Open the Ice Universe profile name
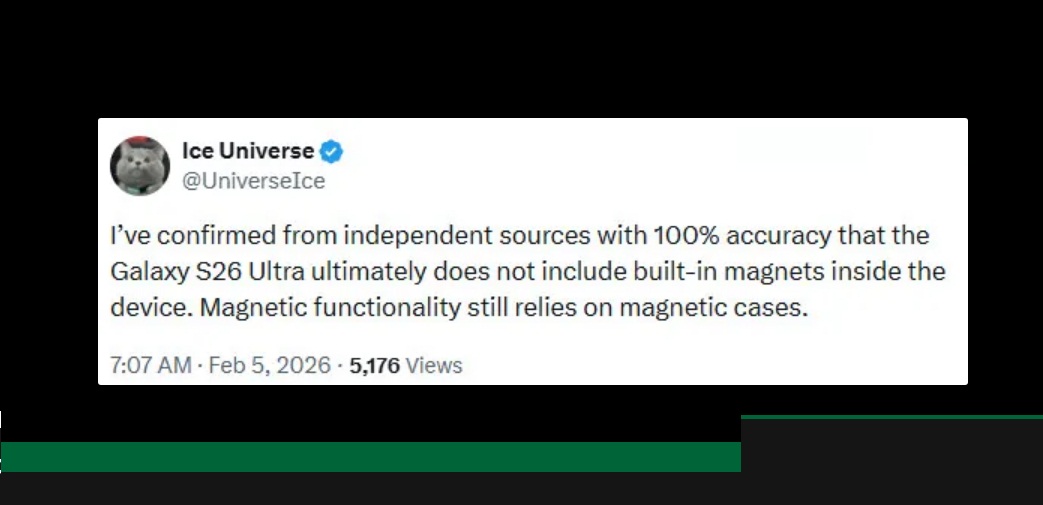1043x505 pixels. point(248,152)
